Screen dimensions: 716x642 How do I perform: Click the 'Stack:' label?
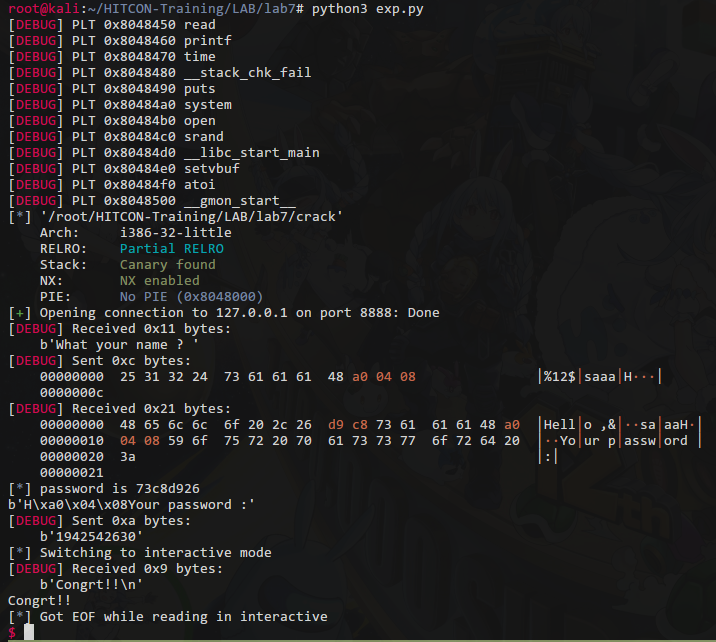tap(63, 264)
